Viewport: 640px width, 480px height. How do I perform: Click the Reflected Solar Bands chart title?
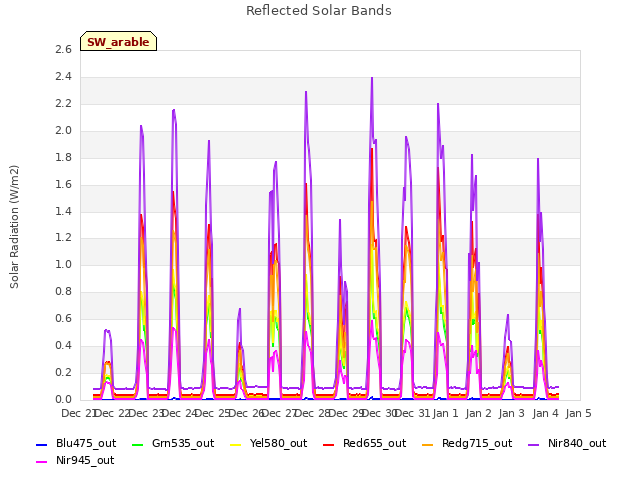[319, 11]
